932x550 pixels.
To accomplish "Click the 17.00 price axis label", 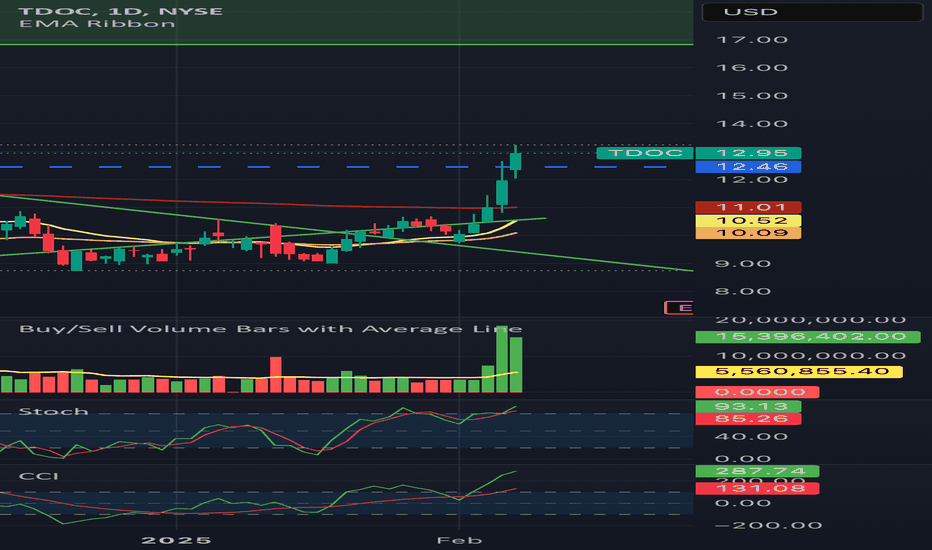I will click(752, 40).
